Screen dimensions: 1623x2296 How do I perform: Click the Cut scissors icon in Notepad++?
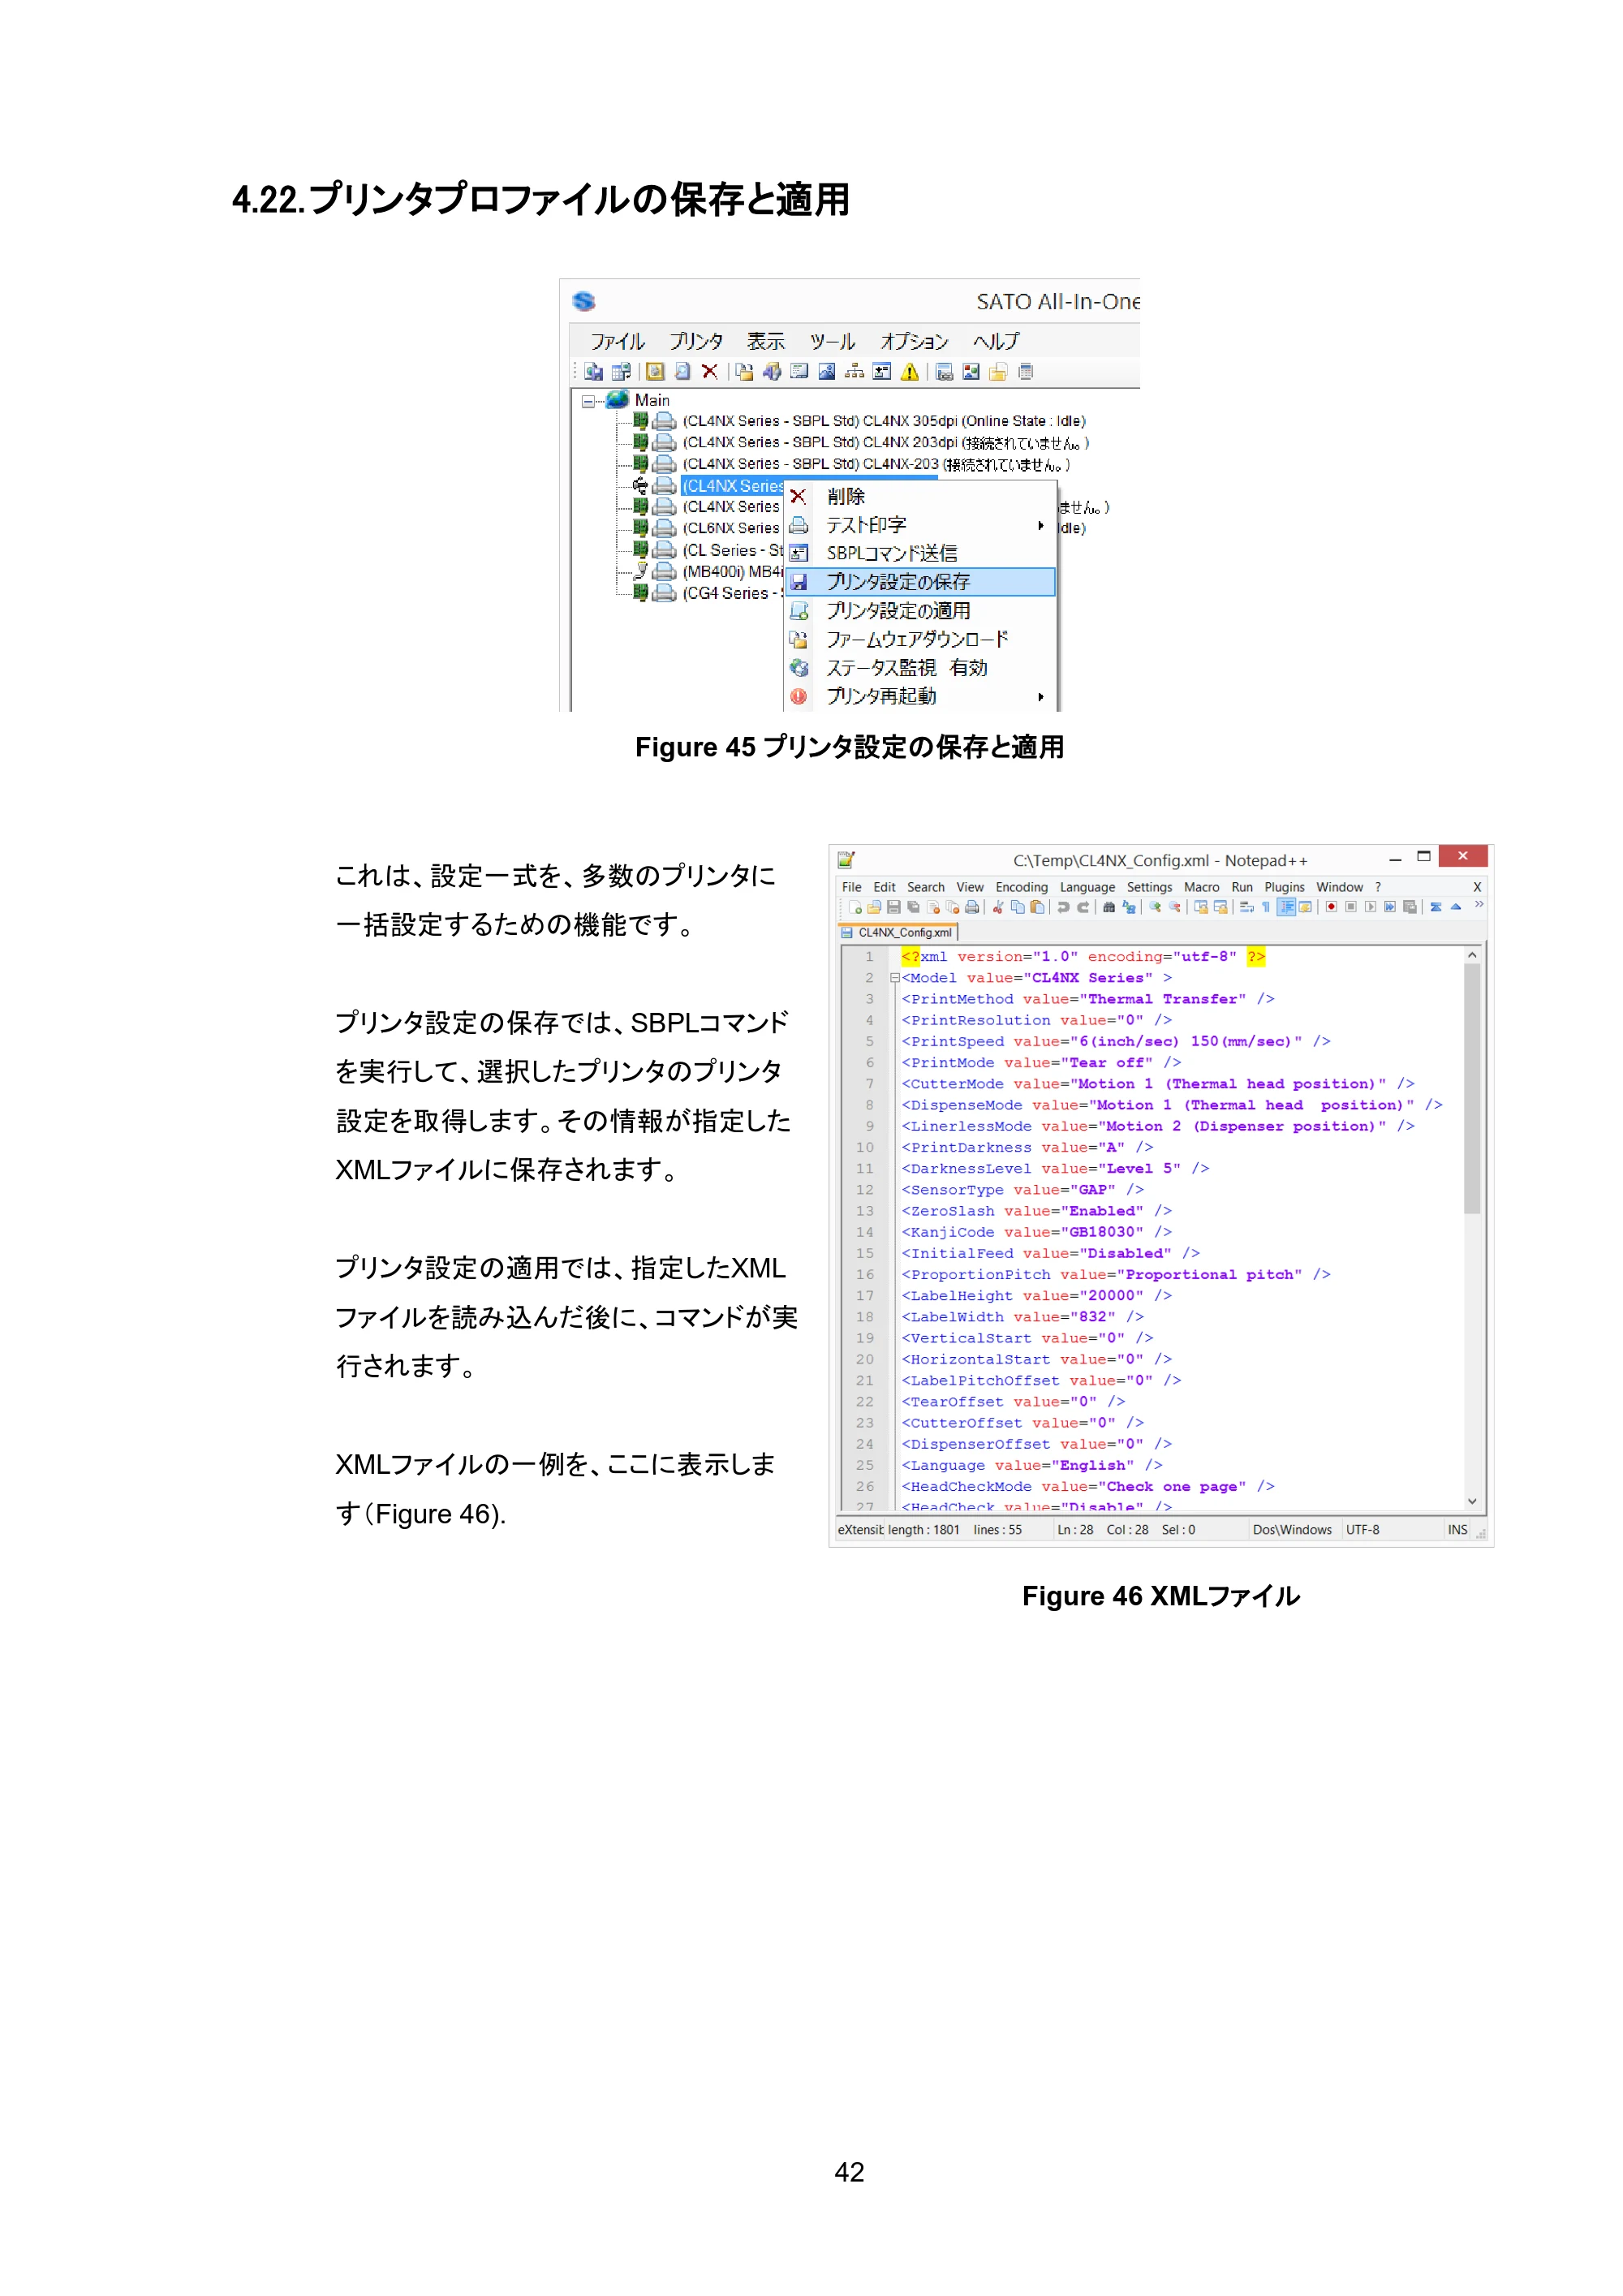point(998,907)
